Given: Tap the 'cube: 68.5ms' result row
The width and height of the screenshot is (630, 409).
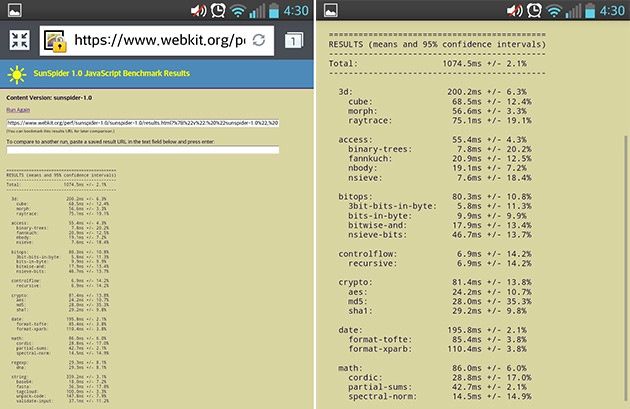Looking at the screenshot, I should click(x=440, y=102).
